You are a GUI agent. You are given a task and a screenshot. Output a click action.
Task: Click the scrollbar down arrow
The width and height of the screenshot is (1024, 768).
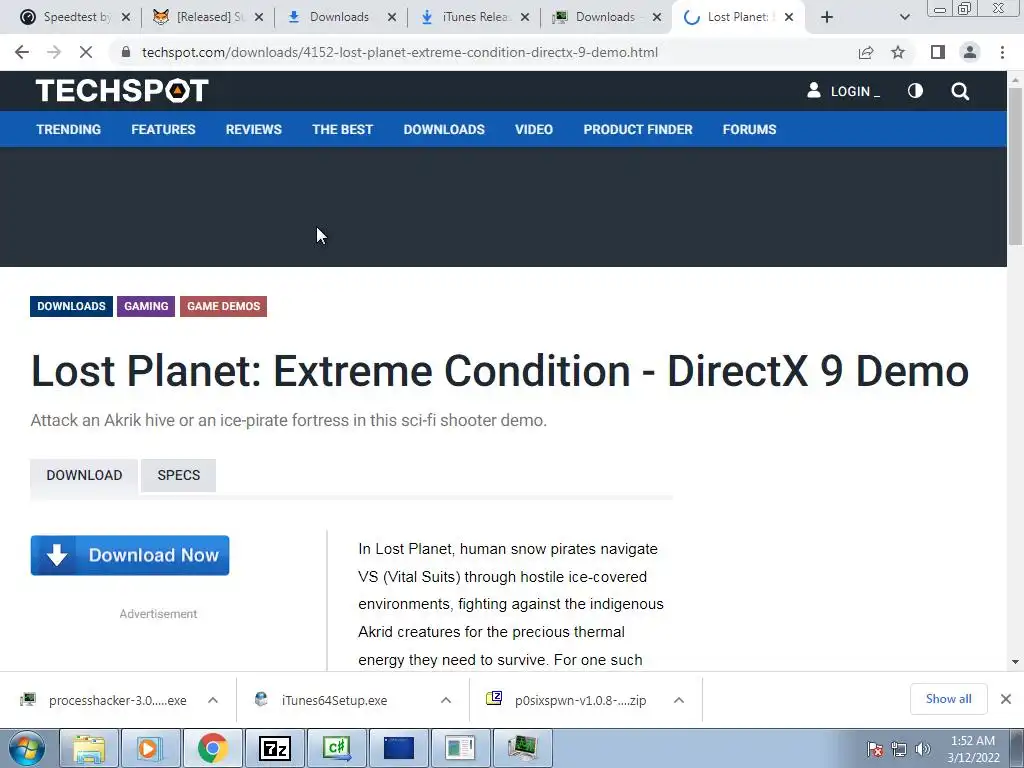tap(1015, 662)
